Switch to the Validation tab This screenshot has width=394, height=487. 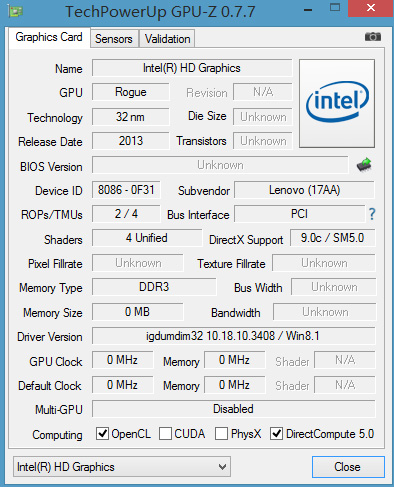(167, 39)
